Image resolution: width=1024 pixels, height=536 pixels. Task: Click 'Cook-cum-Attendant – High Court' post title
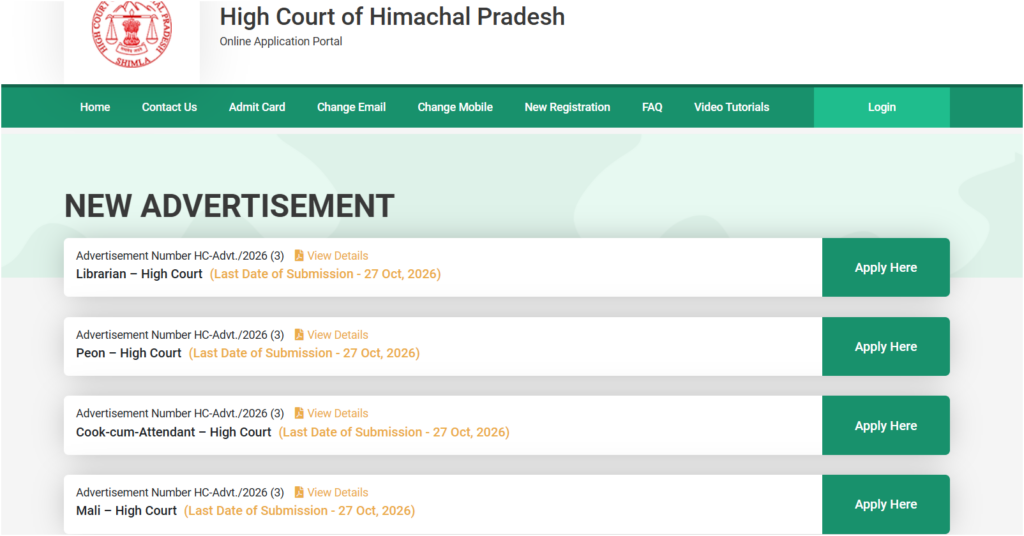click(174, 432)
